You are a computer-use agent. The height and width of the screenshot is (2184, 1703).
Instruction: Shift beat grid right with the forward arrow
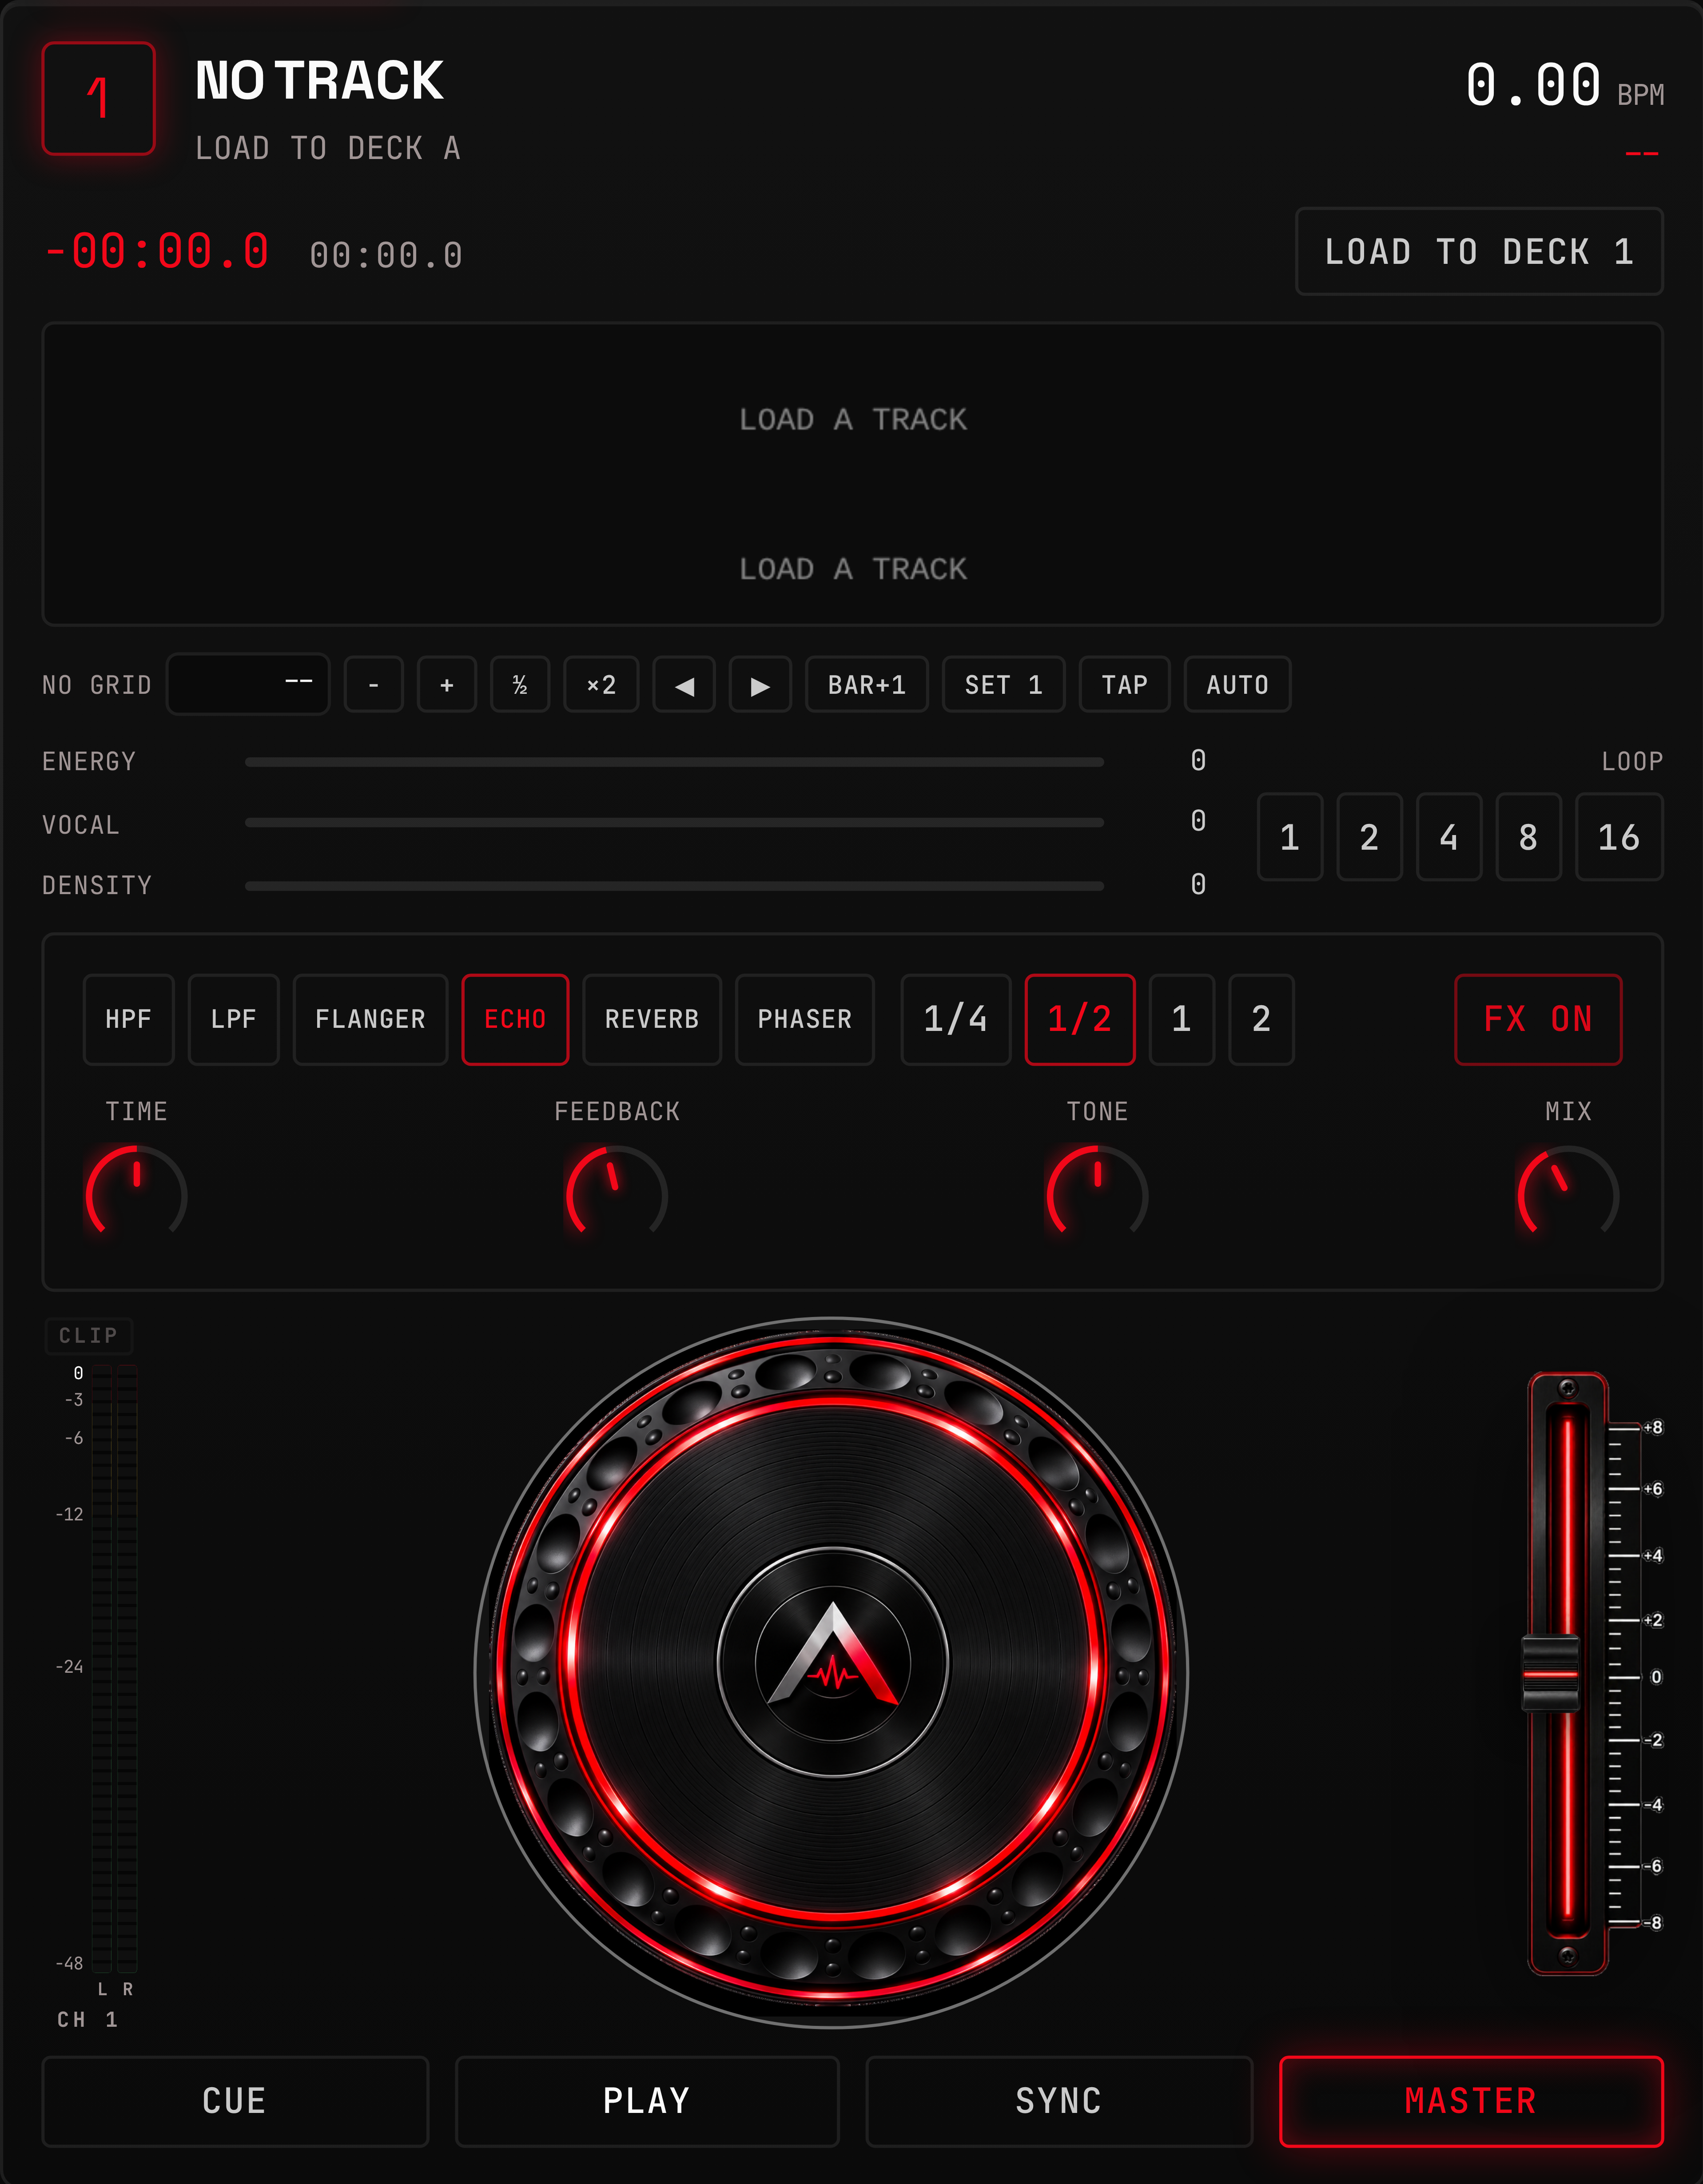click(760, 685)
